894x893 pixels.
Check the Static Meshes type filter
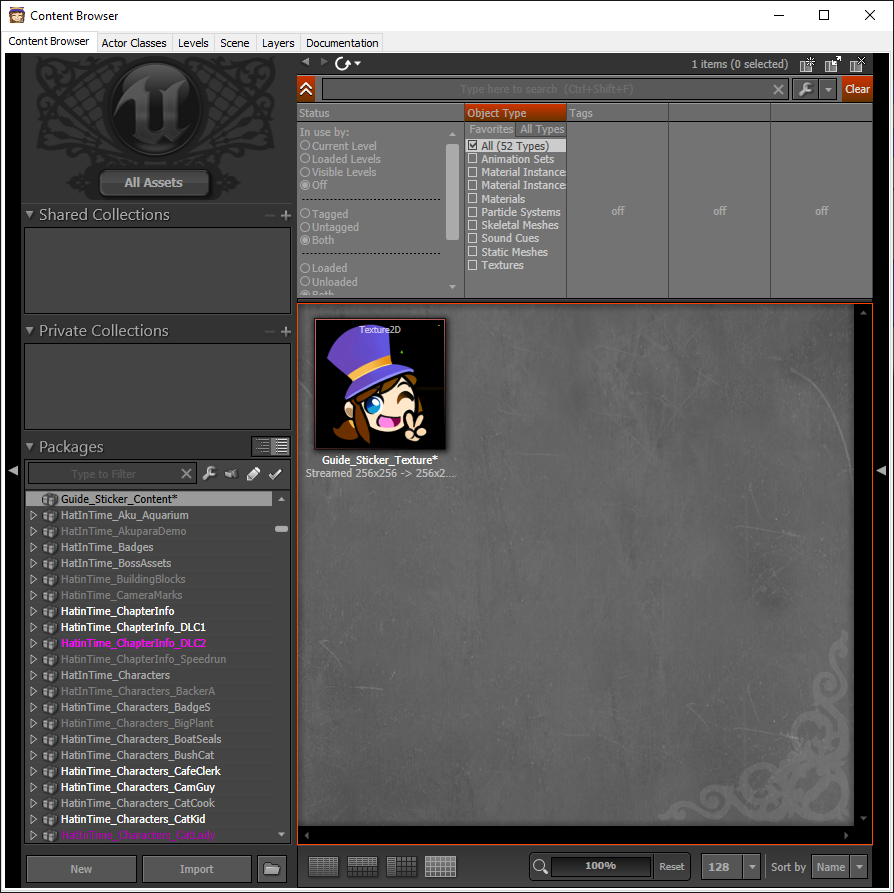(x=473, y=251)
